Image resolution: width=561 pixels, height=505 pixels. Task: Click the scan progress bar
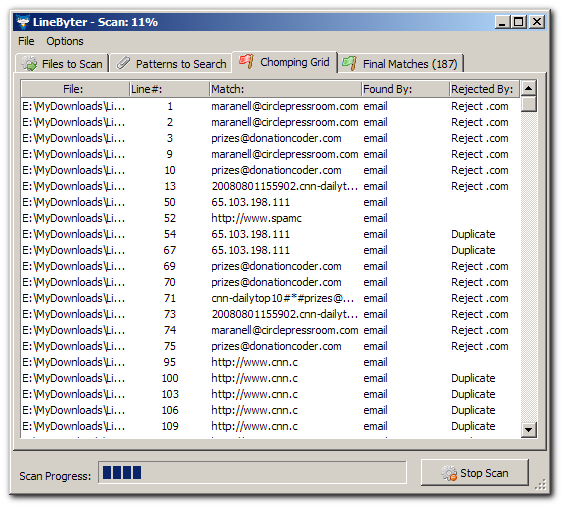click(252, 472)
